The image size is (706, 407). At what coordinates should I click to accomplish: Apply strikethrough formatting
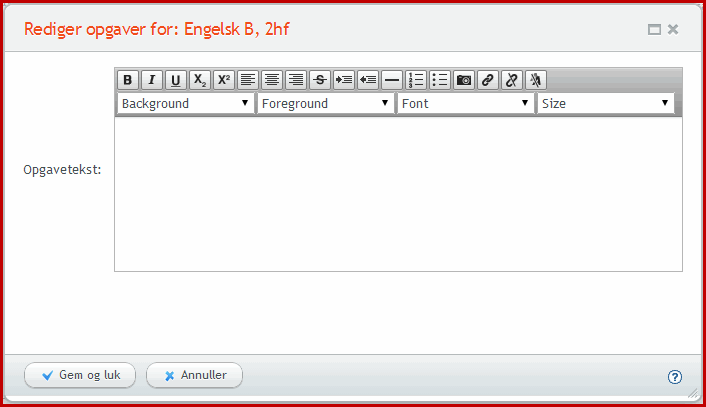coord(320,80)
